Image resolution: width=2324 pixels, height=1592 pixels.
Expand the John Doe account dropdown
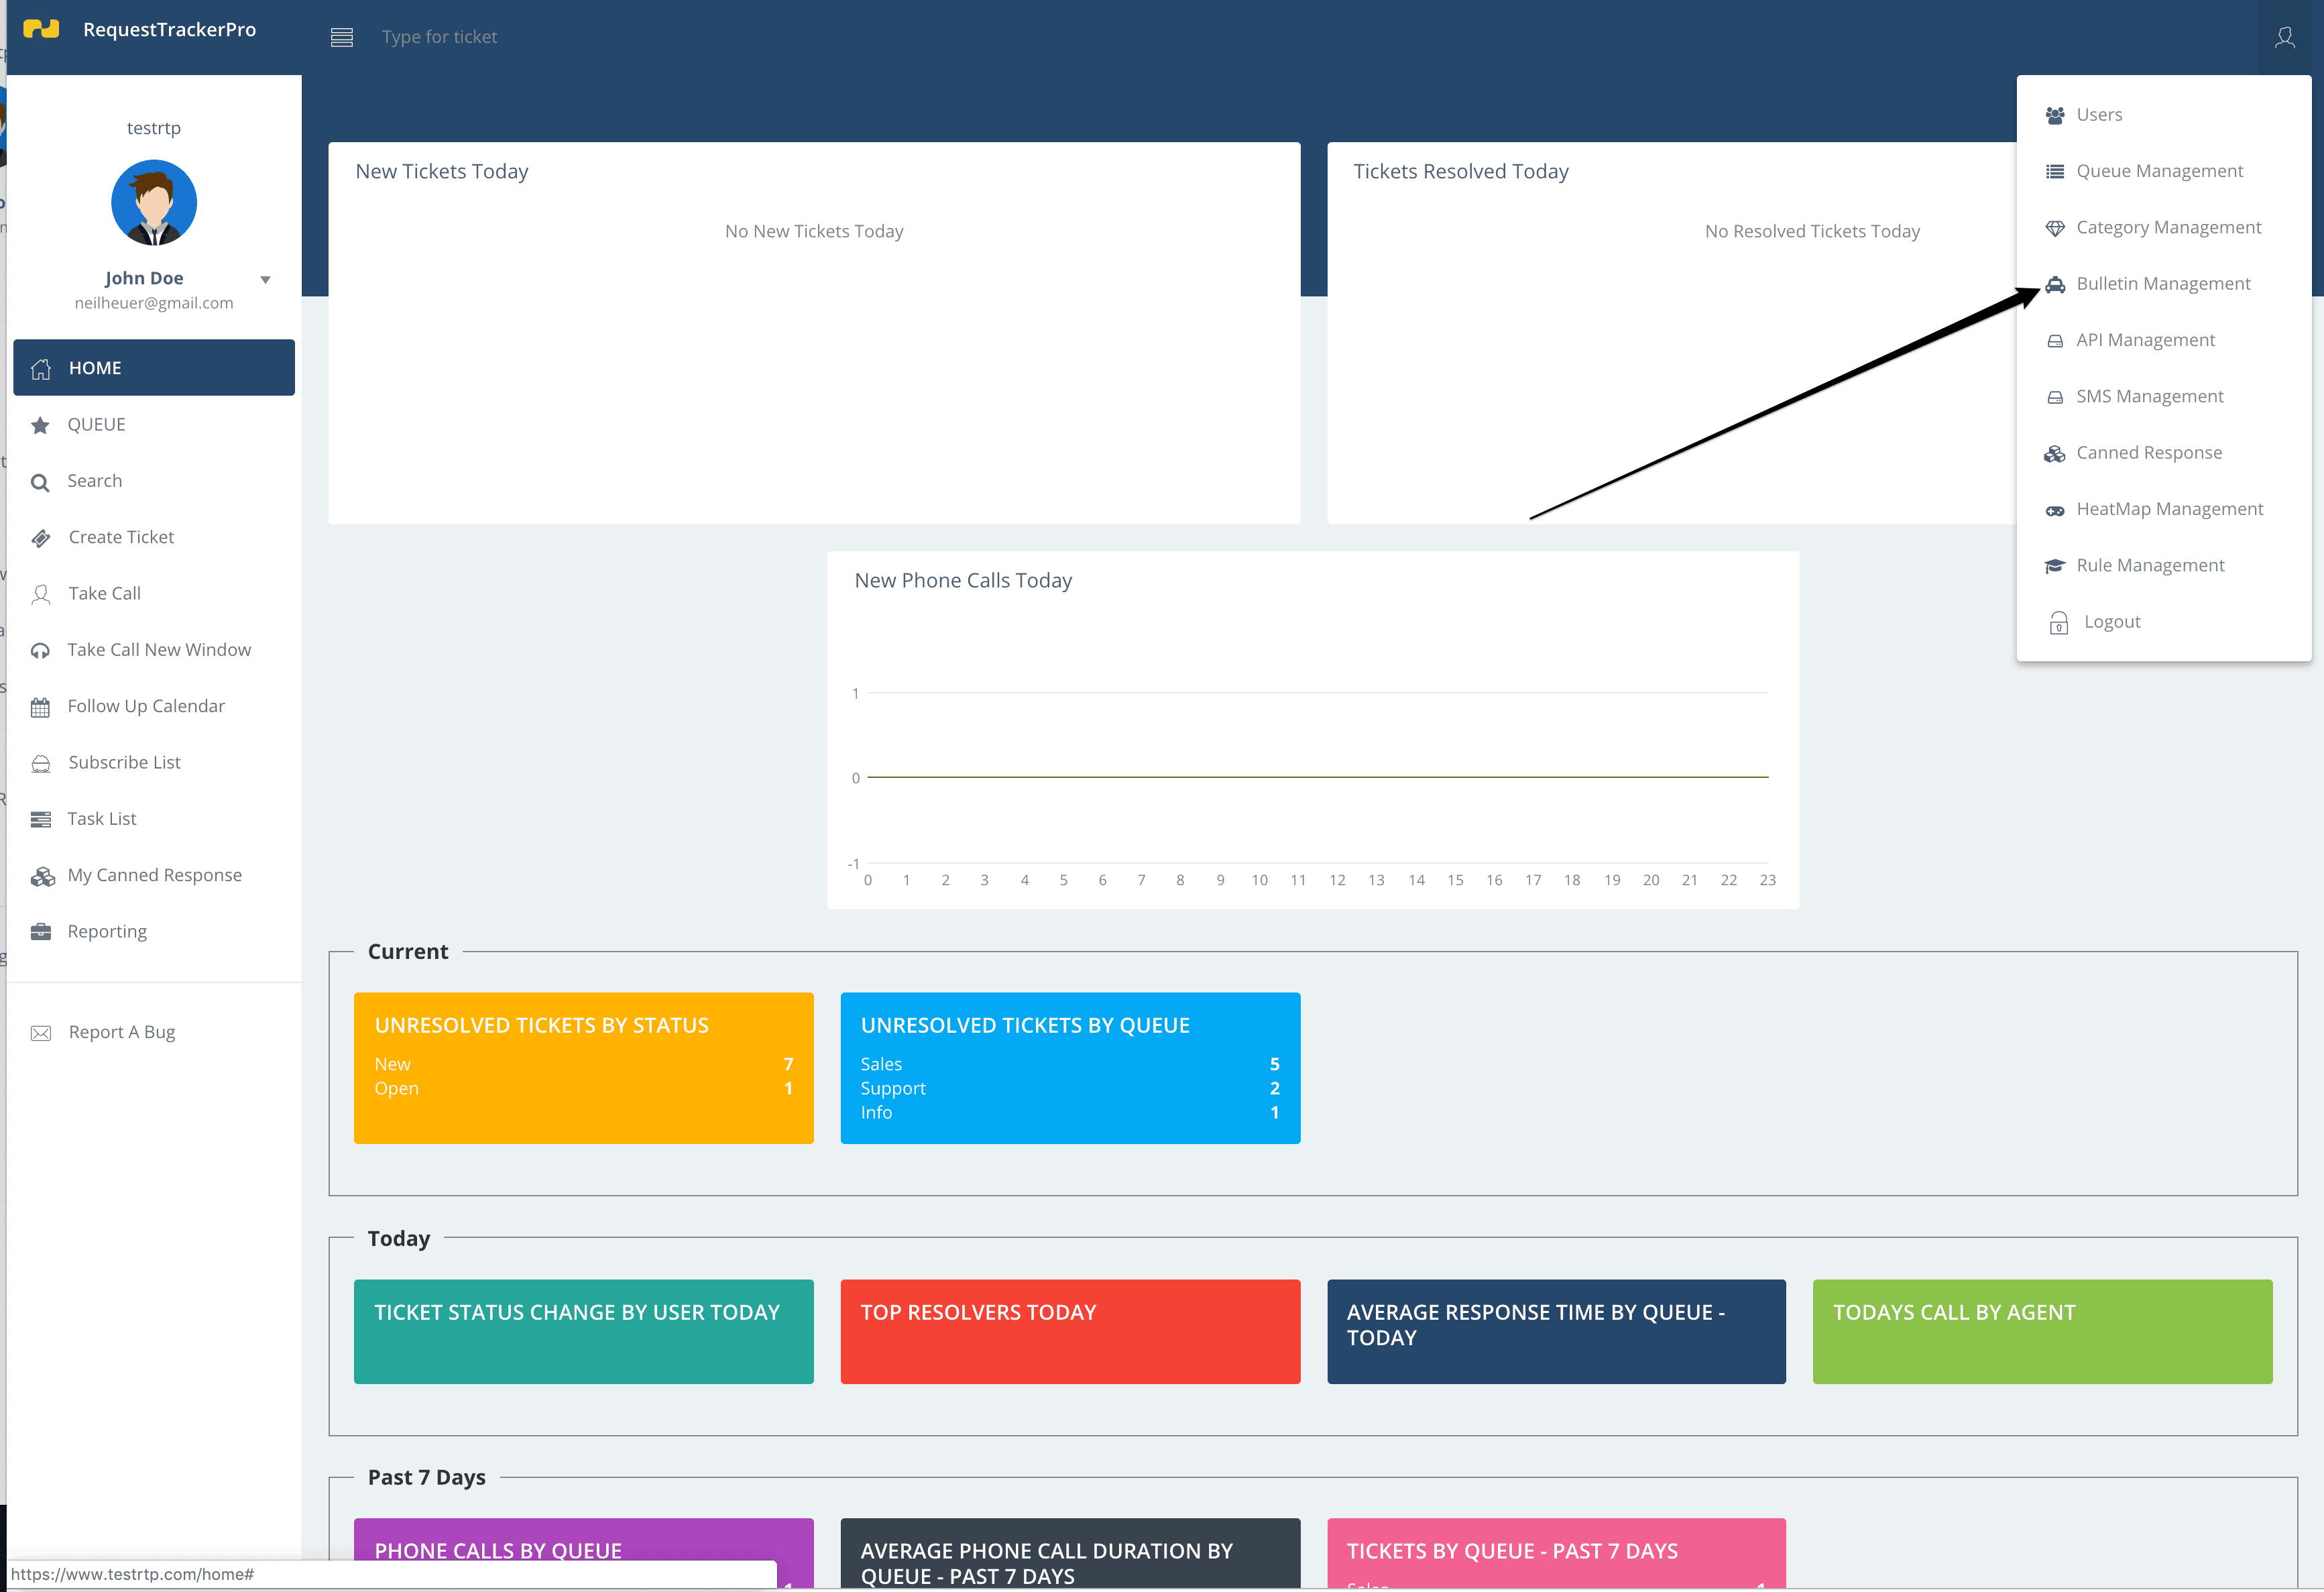(265, 279)
